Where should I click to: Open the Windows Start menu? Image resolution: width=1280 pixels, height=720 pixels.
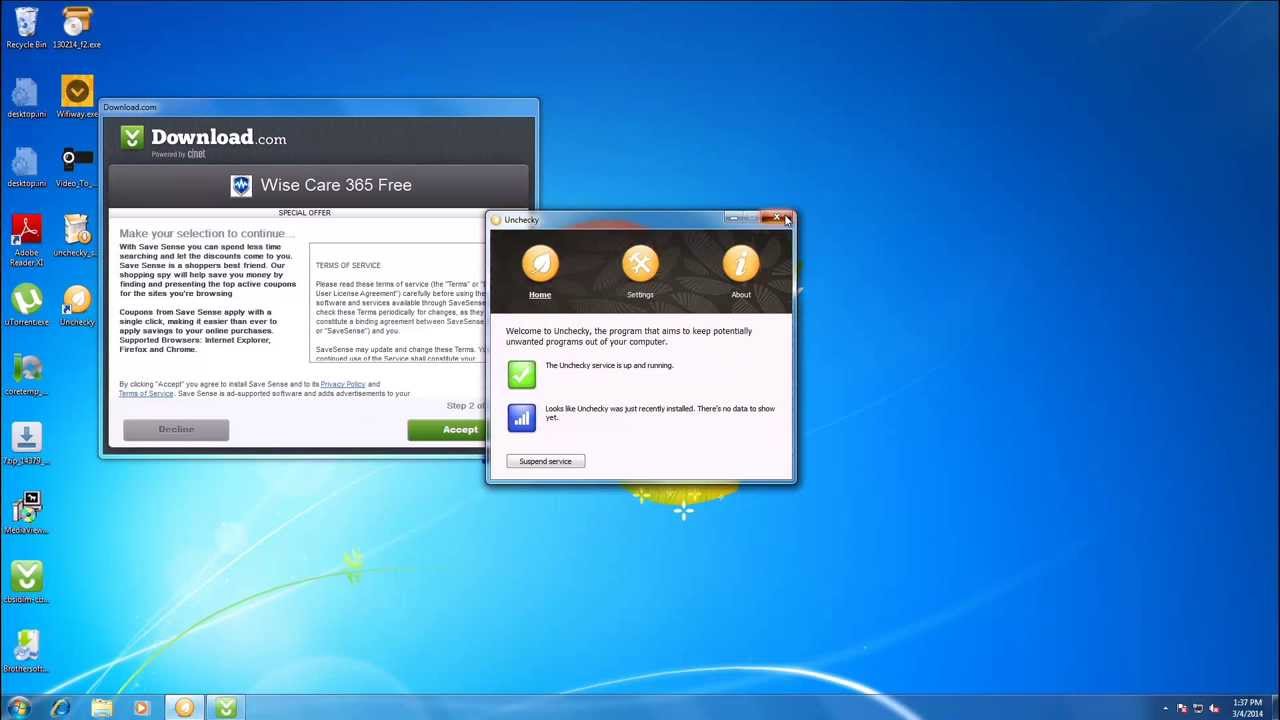click(x=19, y=708)
